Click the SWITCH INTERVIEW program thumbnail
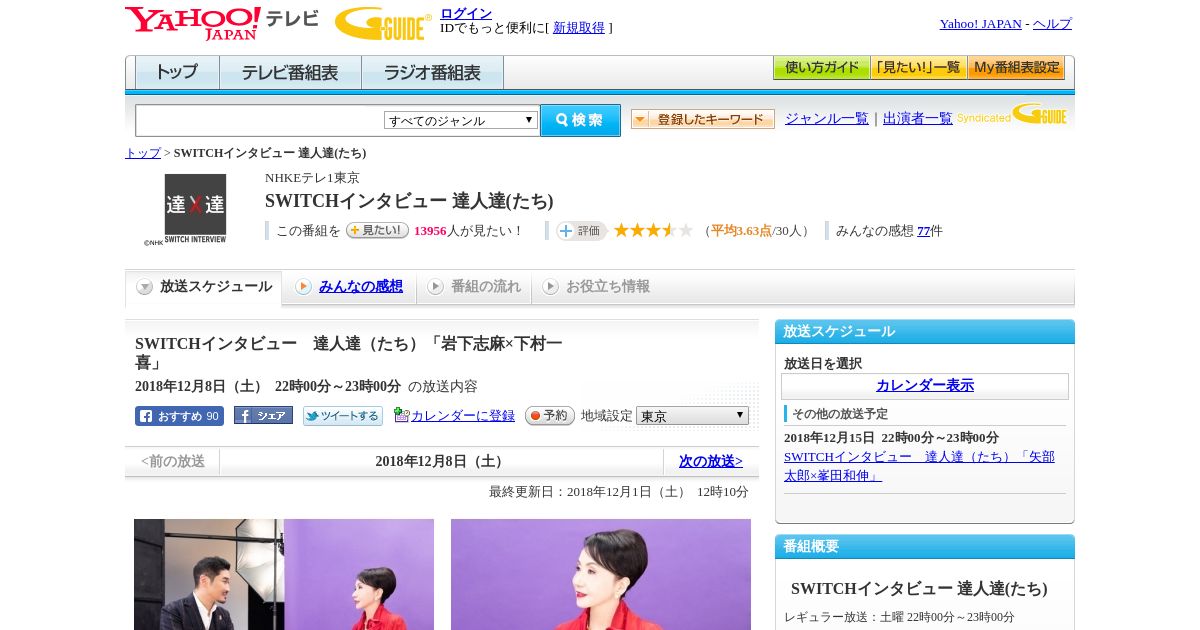The height and width of the screenshot is (630, 1200). click(194, 210)
